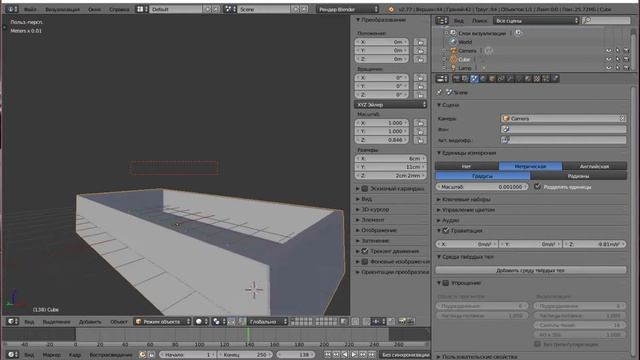Open the Все сцены display dropdown
Viewport: 640px width, 360px height.
coord(536,20)
